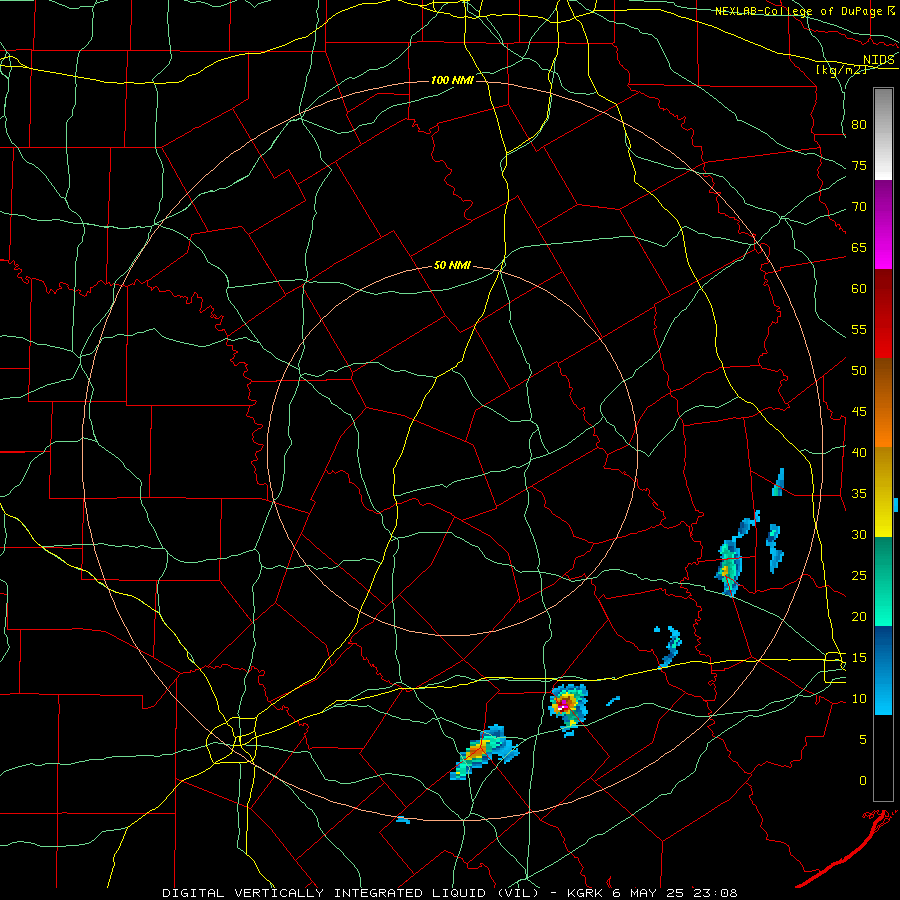
Task: Click the "5" value on the VIL scale
Action: click(863, 740)
